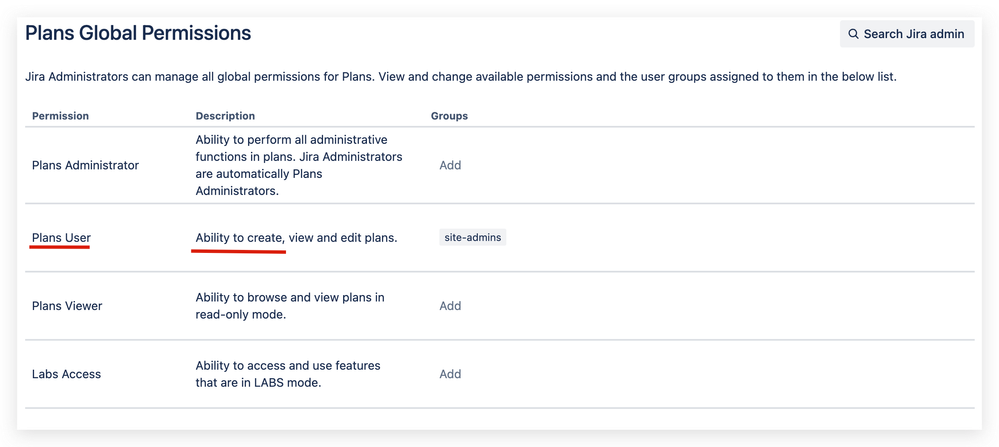This screenshot has width=999, height=447.
Task: Open the Search Jira admin box
Action: (x=907, y=34)
